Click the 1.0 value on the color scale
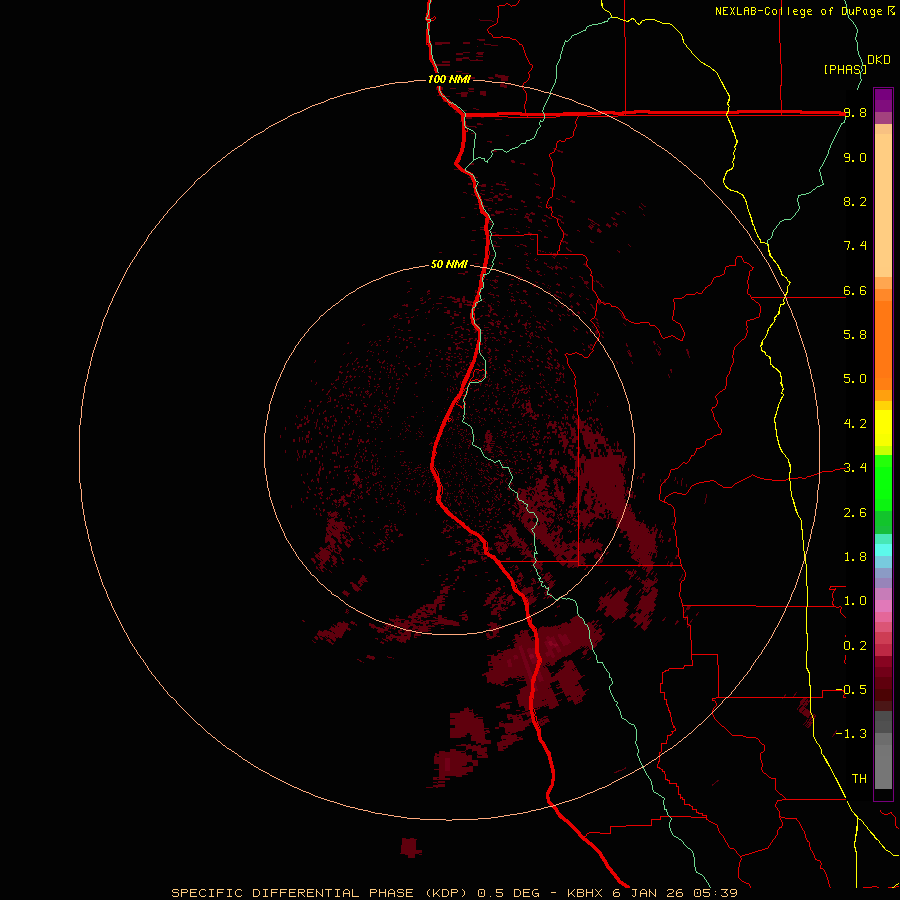900x900 pixels. click(x=855, y=601)
